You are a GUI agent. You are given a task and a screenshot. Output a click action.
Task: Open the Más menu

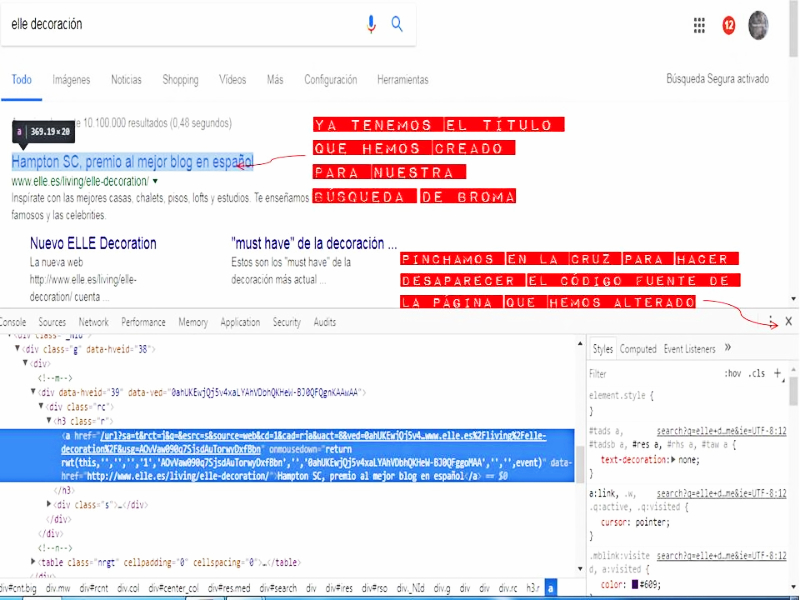(x=274, y=80)
